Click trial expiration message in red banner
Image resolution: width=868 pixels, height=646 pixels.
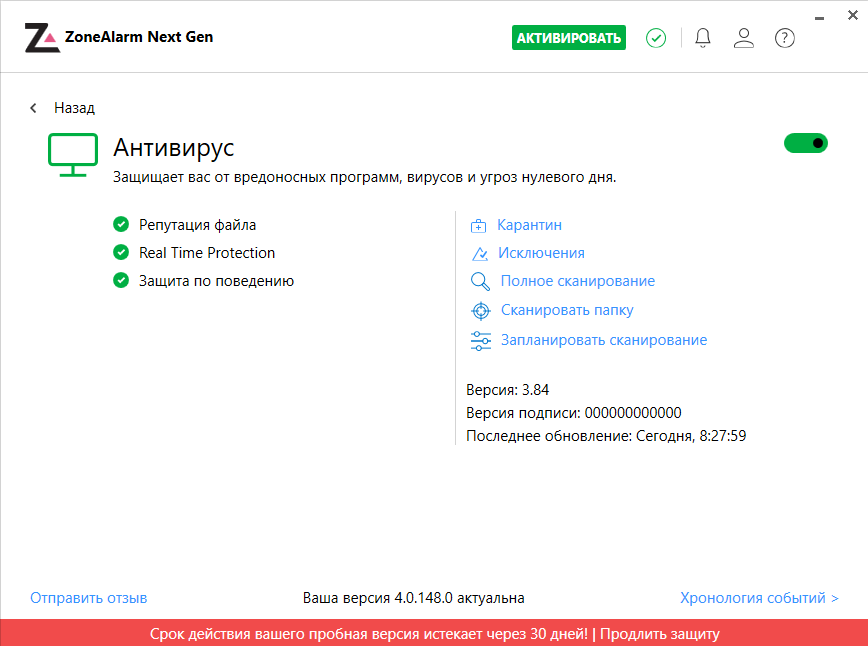[x=369, y=633]
